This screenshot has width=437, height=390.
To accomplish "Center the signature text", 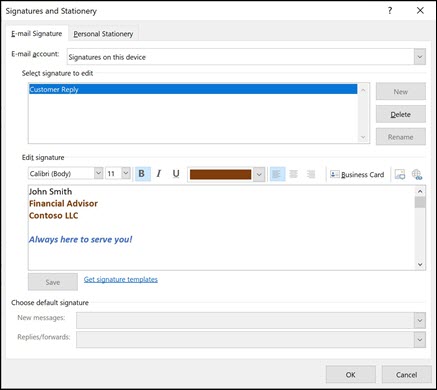I will click(x=294, y=174).
